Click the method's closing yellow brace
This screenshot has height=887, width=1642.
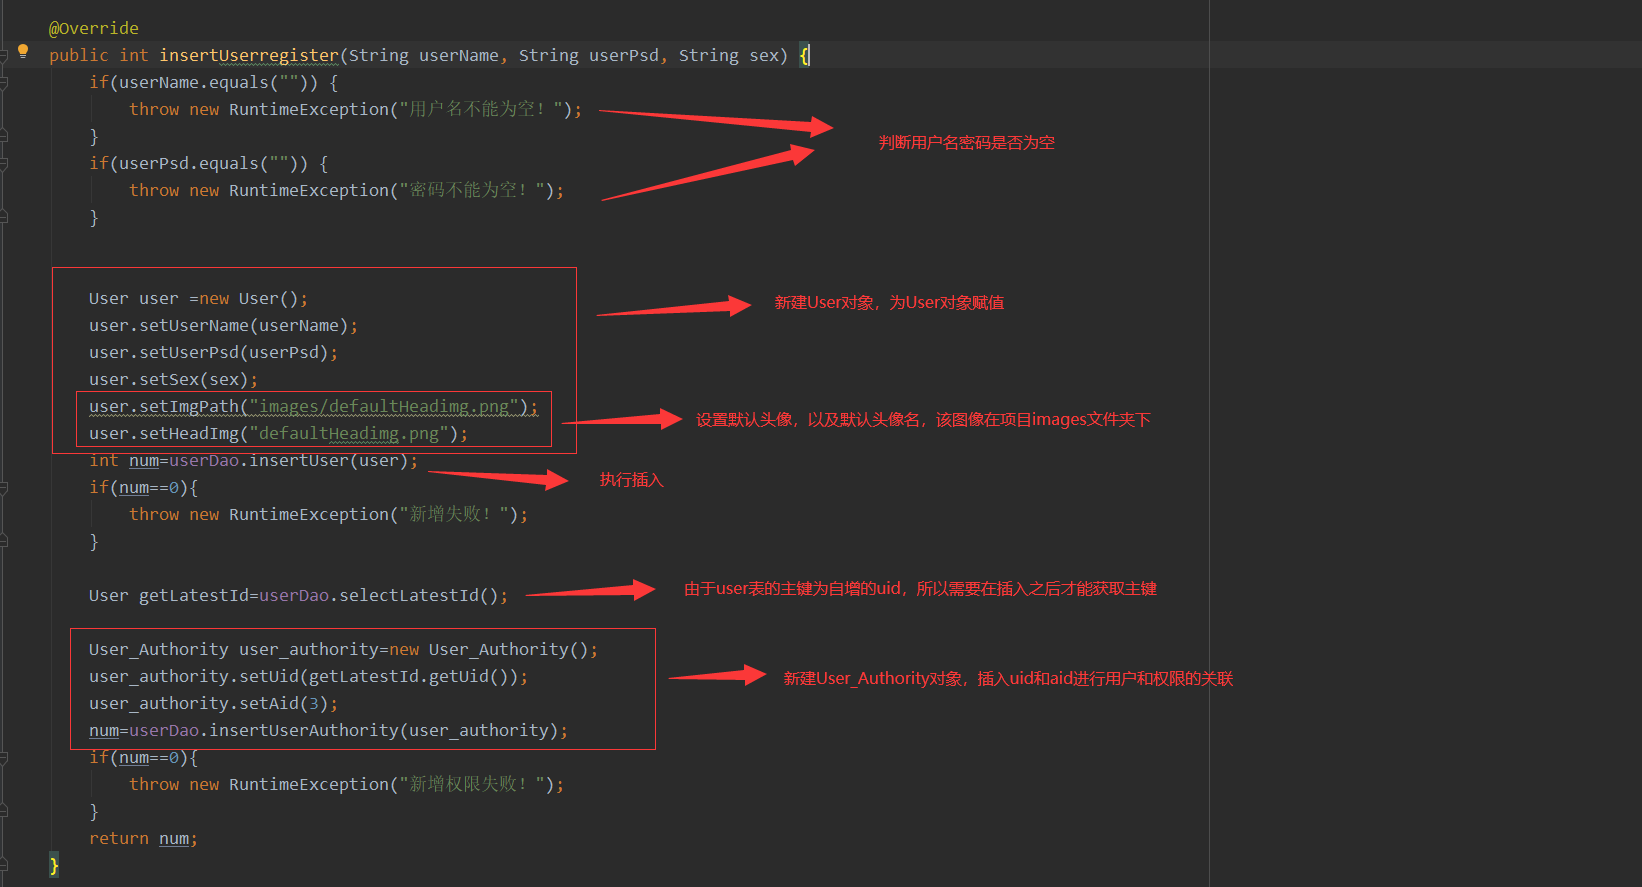click(54, 865)
